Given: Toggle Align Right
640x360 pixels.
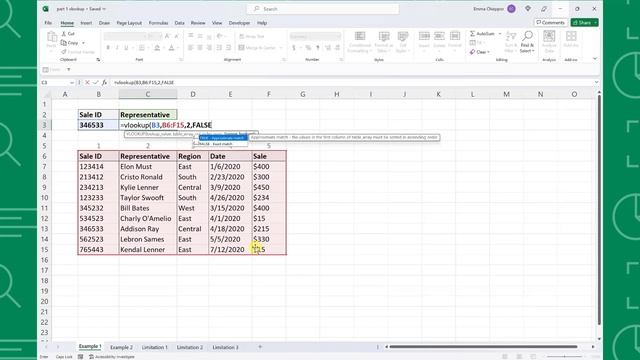Looking at the screenshot, I should [209, 48].
